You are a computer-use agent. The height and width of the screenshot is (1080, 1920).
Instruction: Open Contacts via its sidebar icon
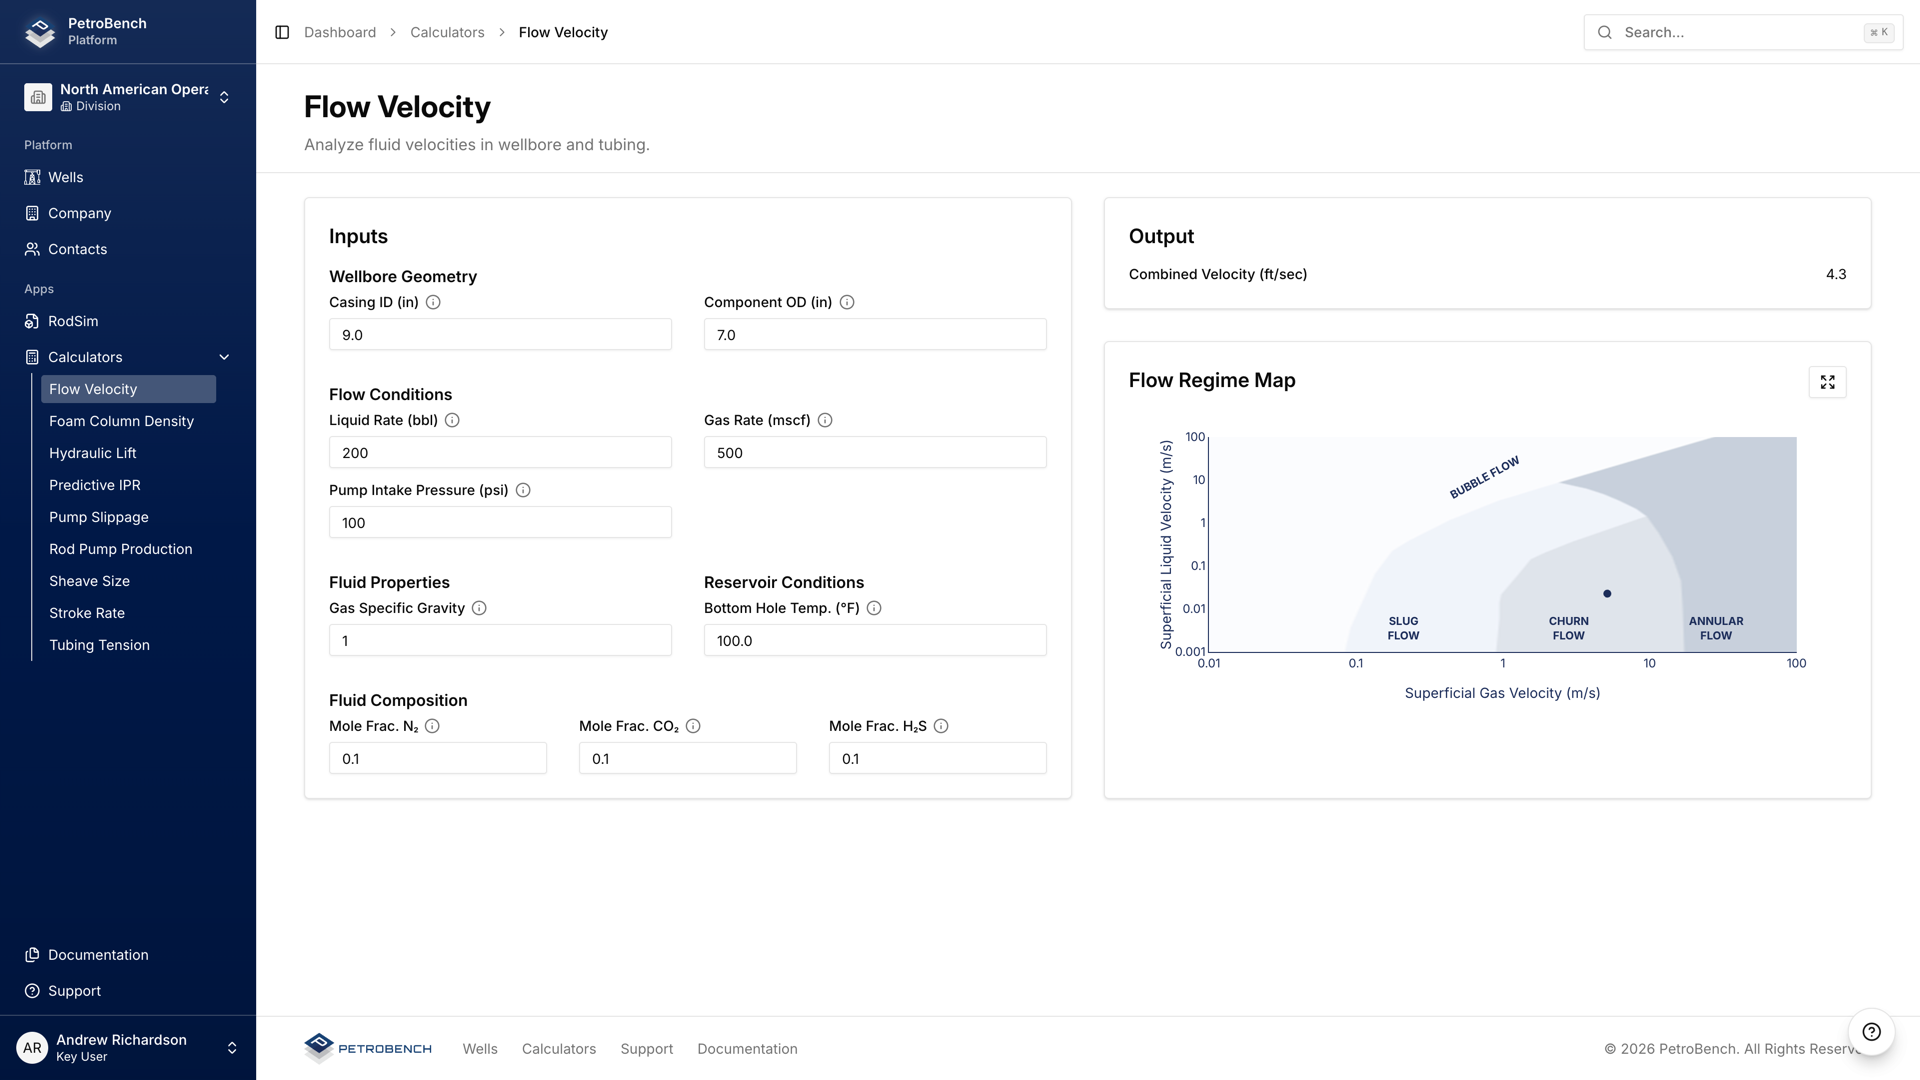(31, 249)
